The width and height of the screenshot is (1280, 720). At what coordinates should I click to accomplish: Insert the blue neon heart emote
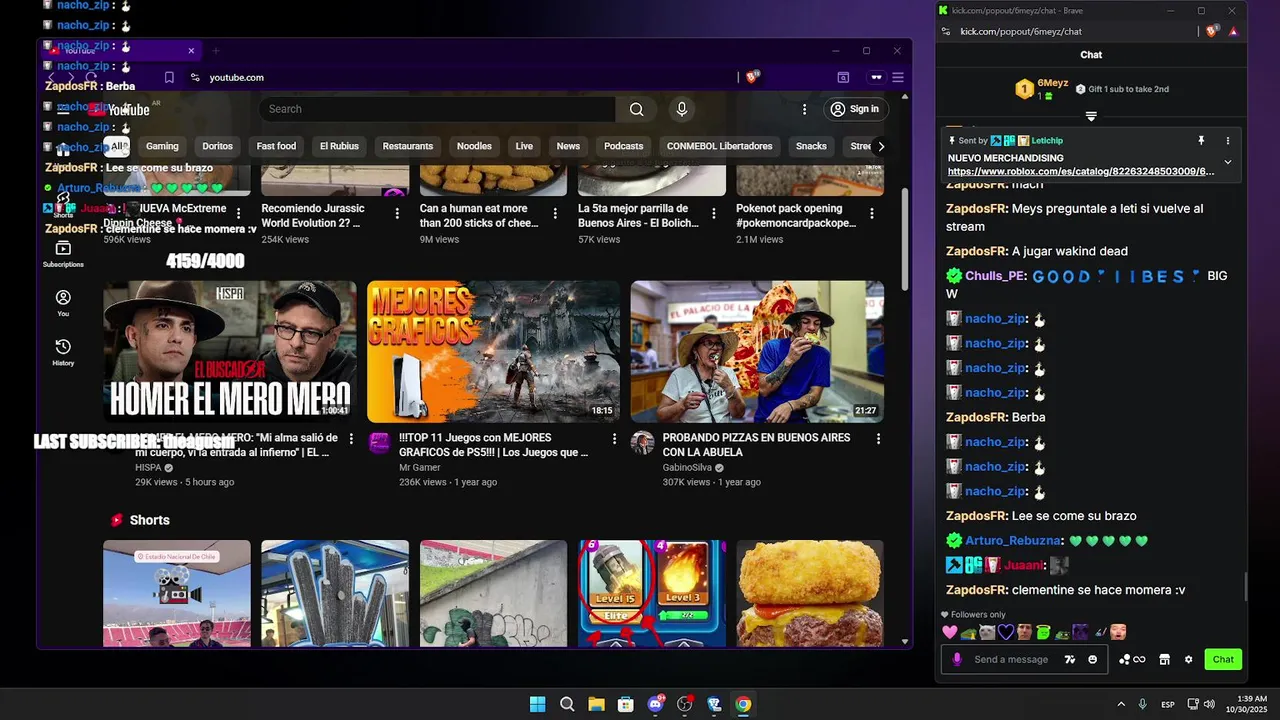pyautogui.click(x=1005, y=632)
